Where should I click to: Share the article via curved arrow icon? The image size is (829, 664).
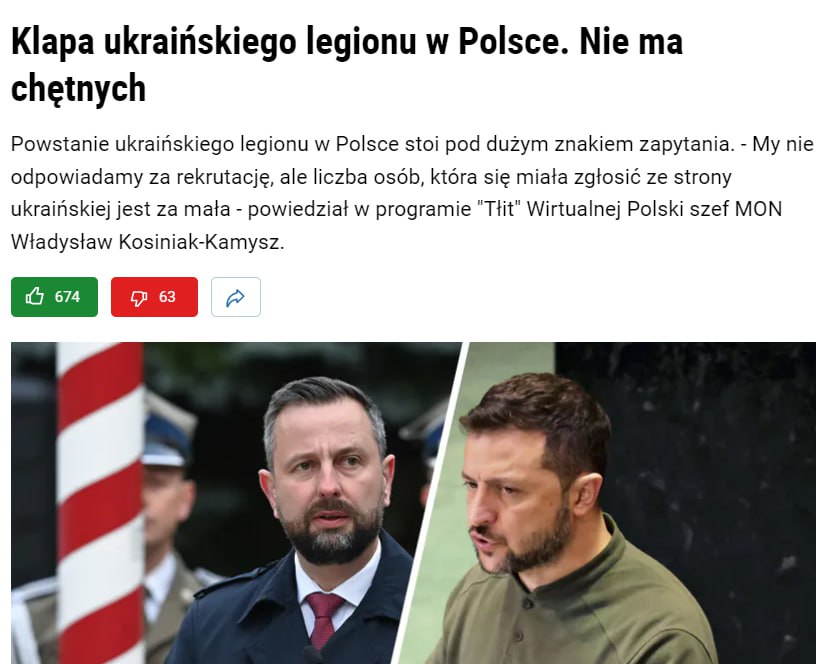tap(236, 297)
